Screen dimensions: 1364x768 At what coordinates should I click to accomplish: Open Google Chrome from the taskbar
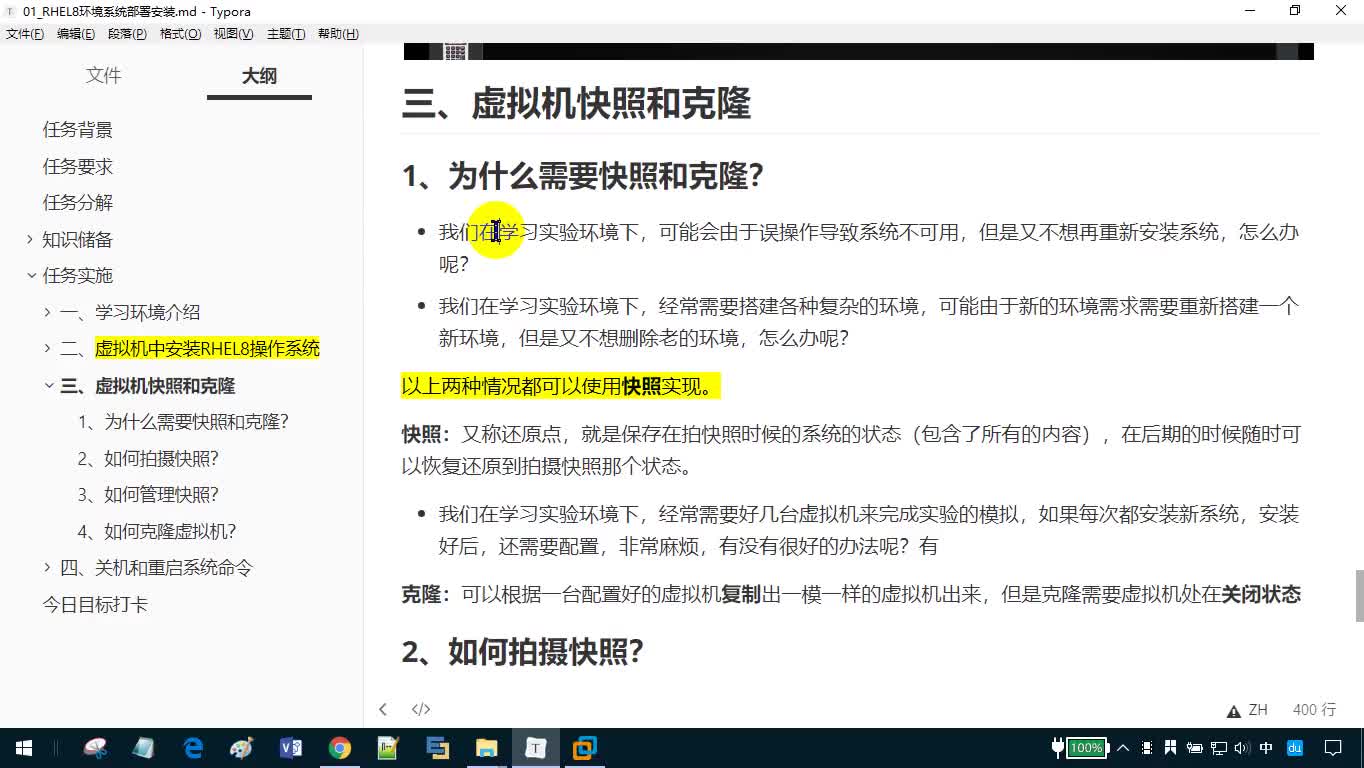pos(340,747)
